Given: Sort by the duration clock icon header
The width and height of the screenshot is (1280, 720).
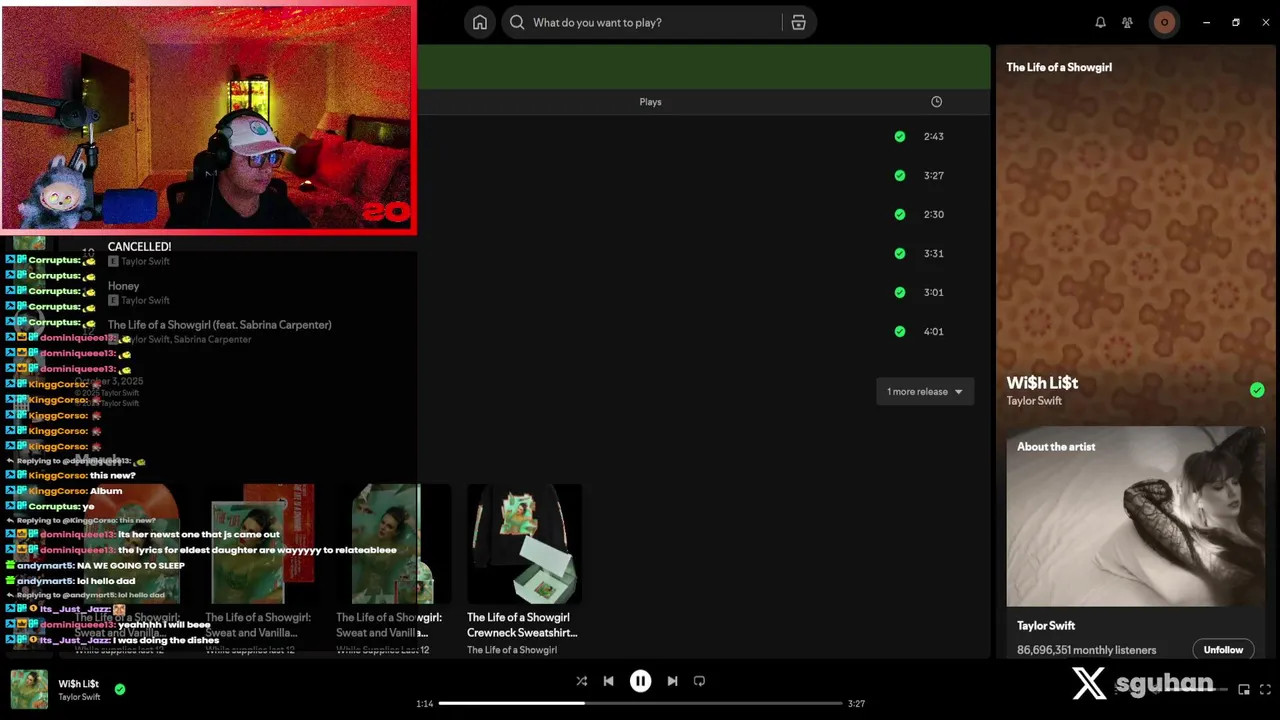Looking at the screenshot, I should pyautogui.click(x=936, y=102).
